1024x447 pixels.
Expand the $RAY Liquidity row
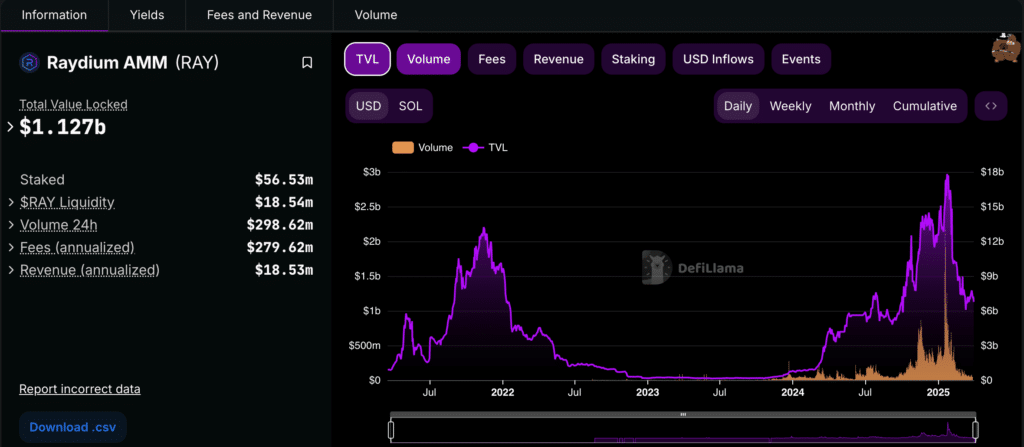point(11,203)
